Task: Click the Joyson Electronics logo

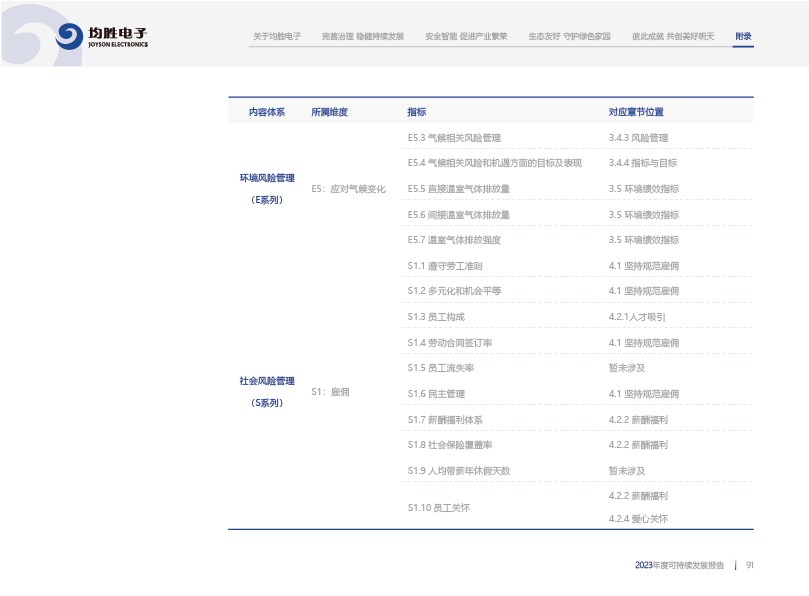Action: point(102,36)
